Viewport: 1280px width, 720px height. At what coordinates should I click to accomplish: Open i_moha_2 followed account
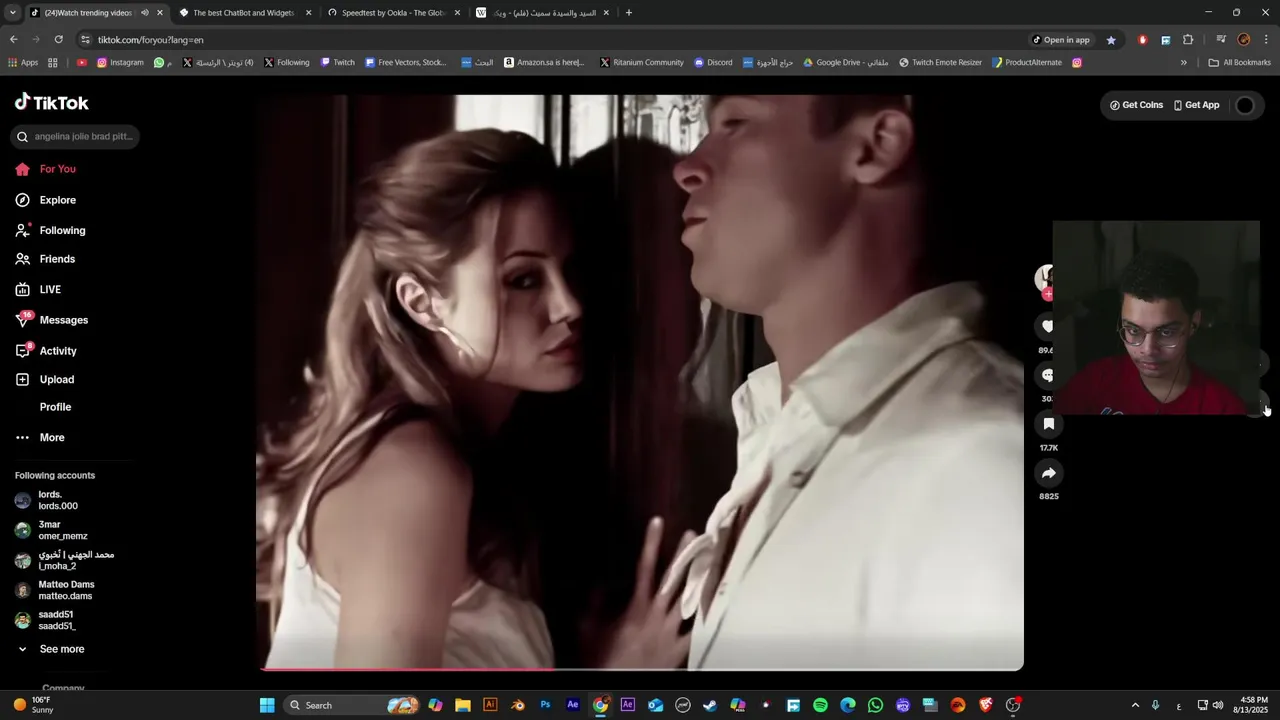pyautogui.click(x=64, y=560)
